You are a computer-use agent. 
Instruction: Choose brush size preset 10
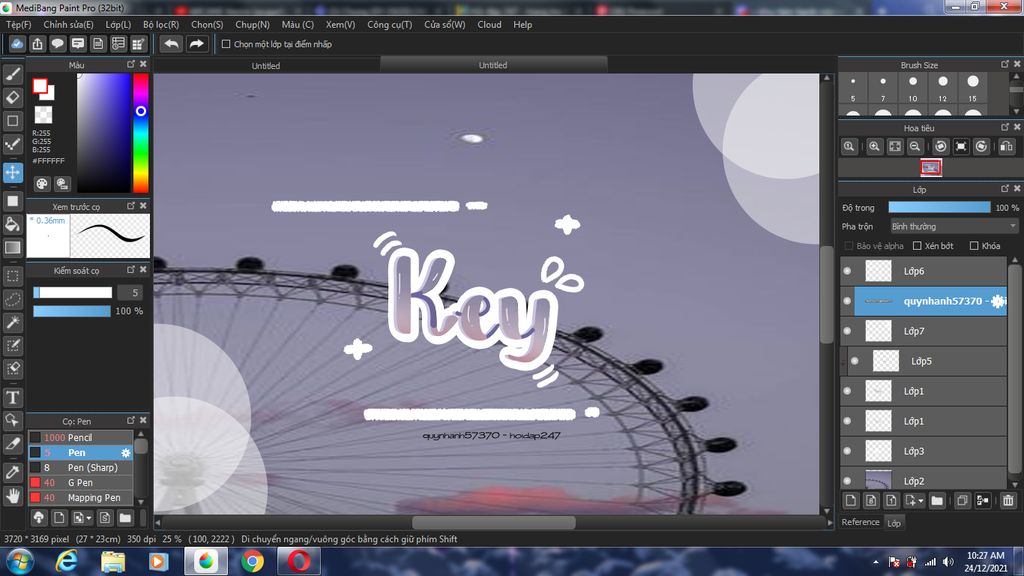(x=912, y=88)
